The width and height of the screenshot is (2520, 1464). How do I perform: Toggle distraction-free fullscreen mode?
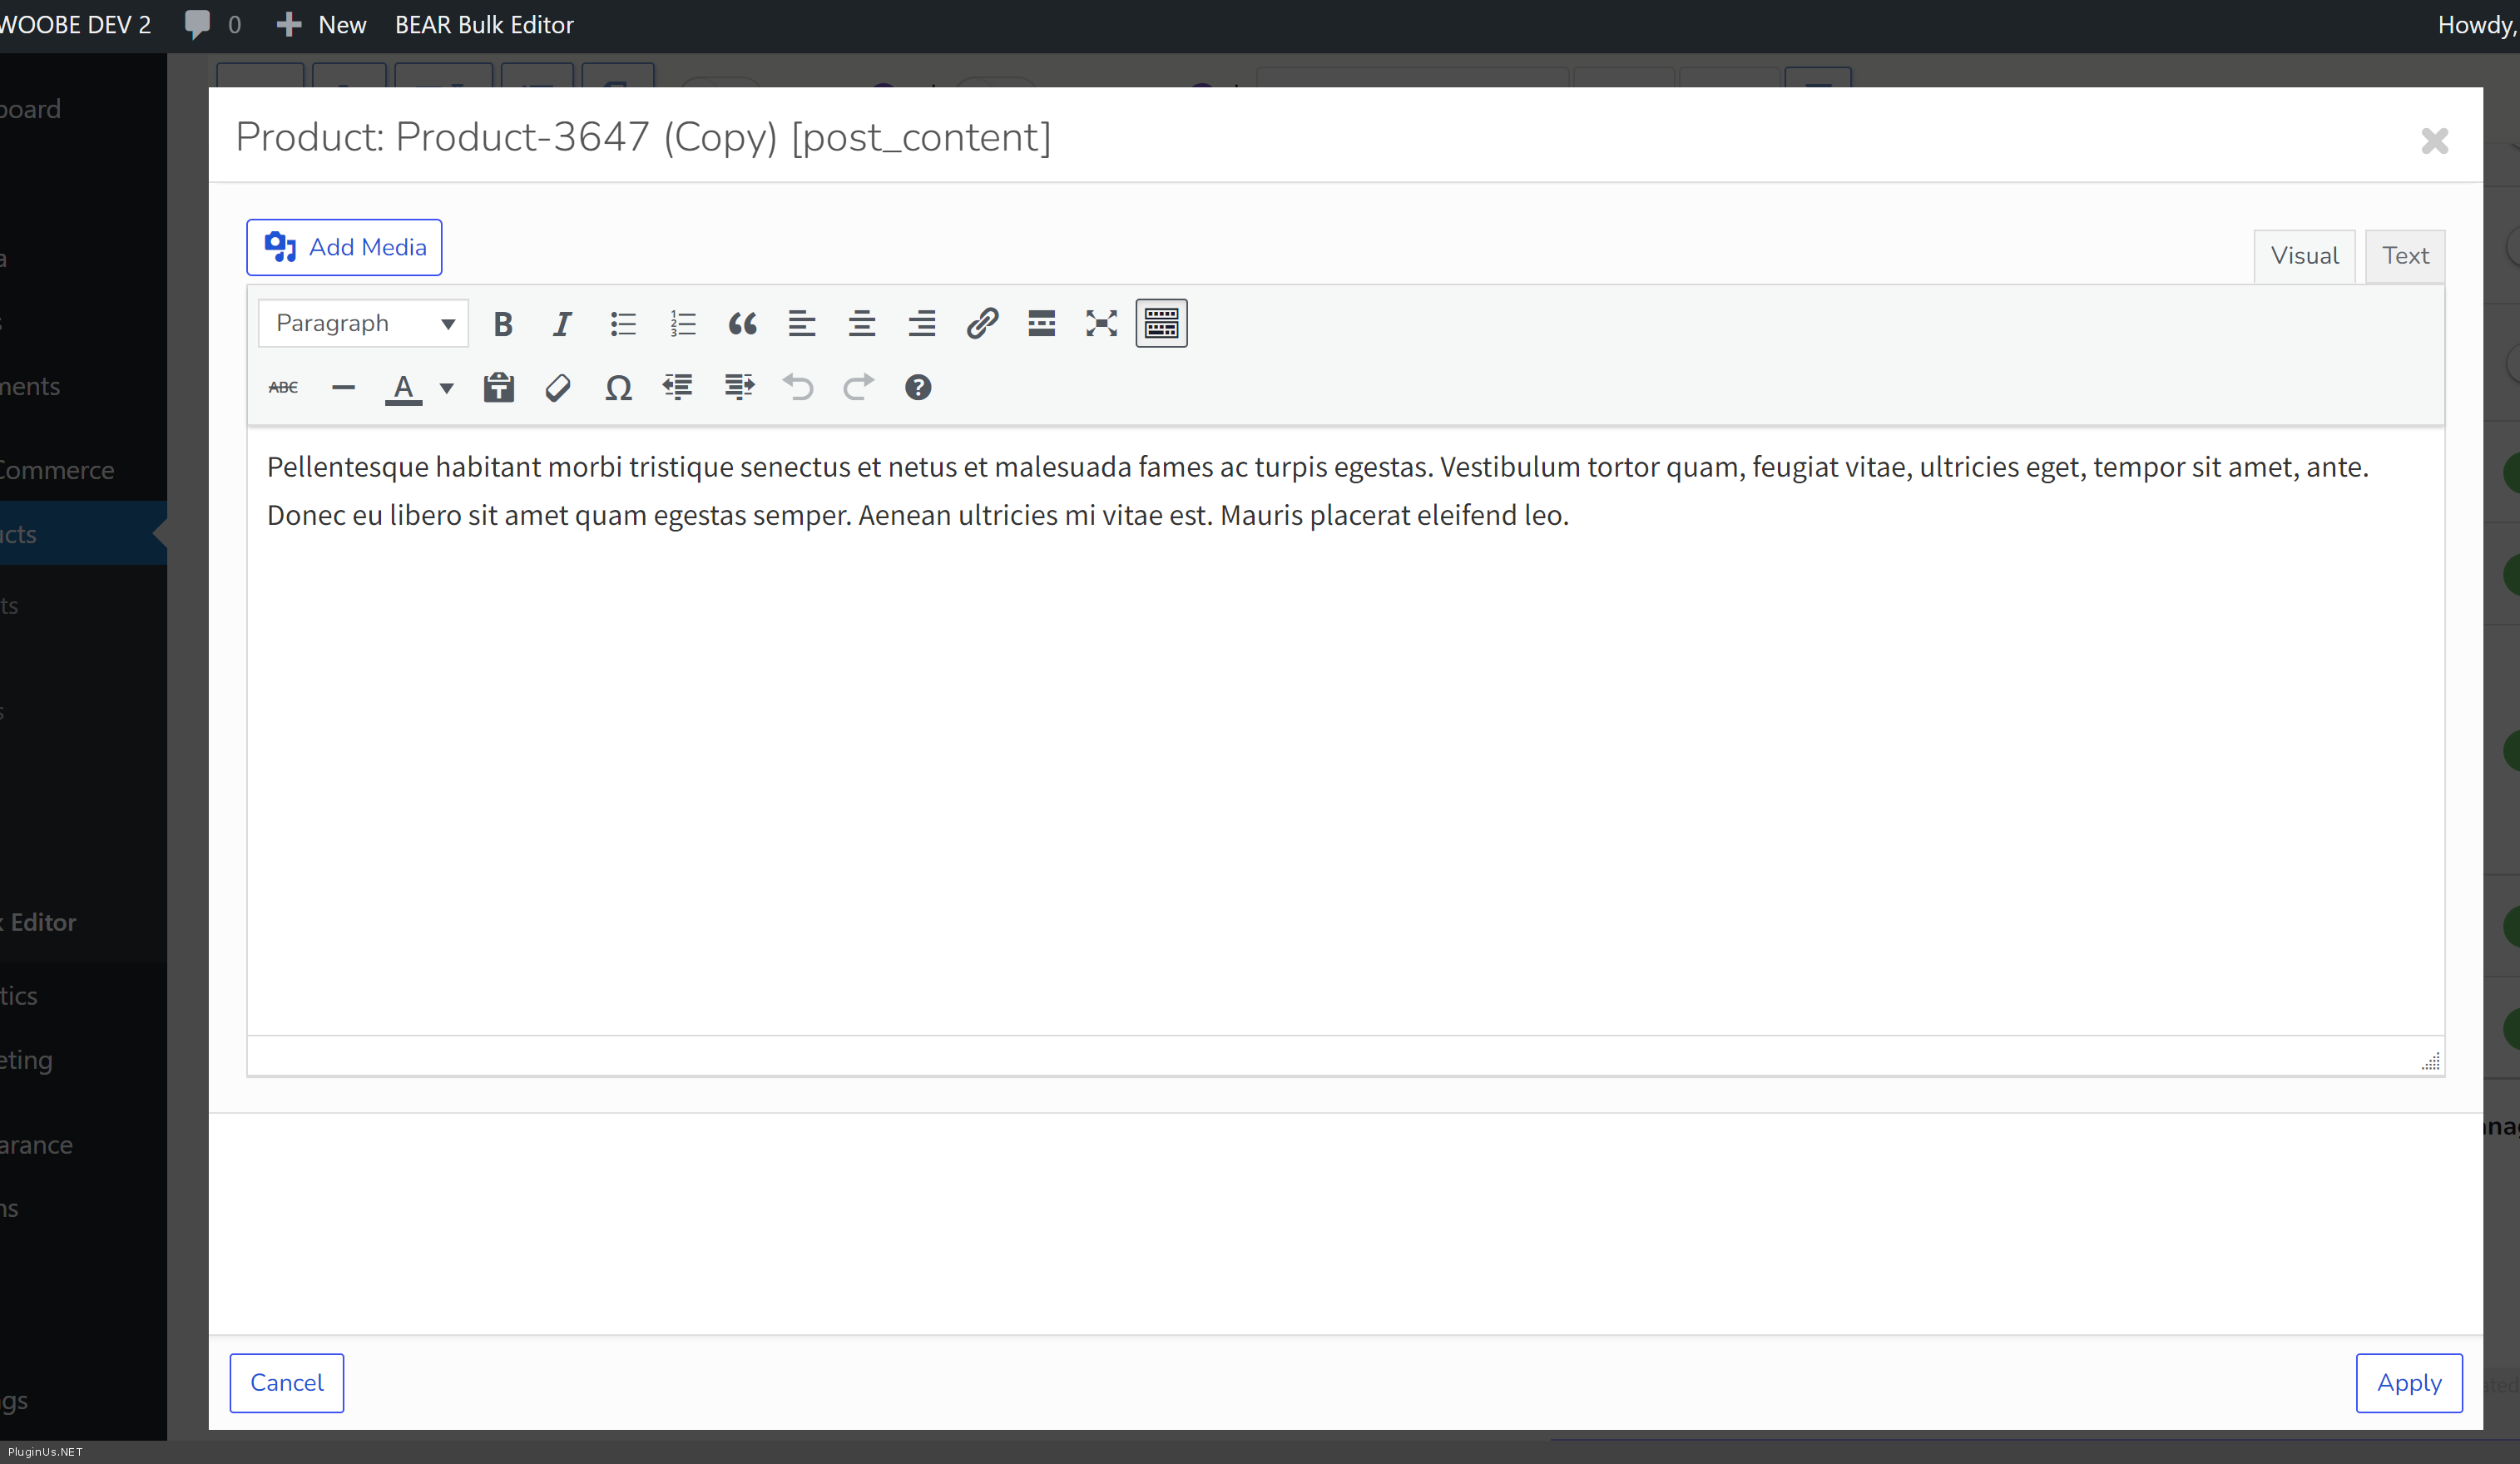(1101, 323)
